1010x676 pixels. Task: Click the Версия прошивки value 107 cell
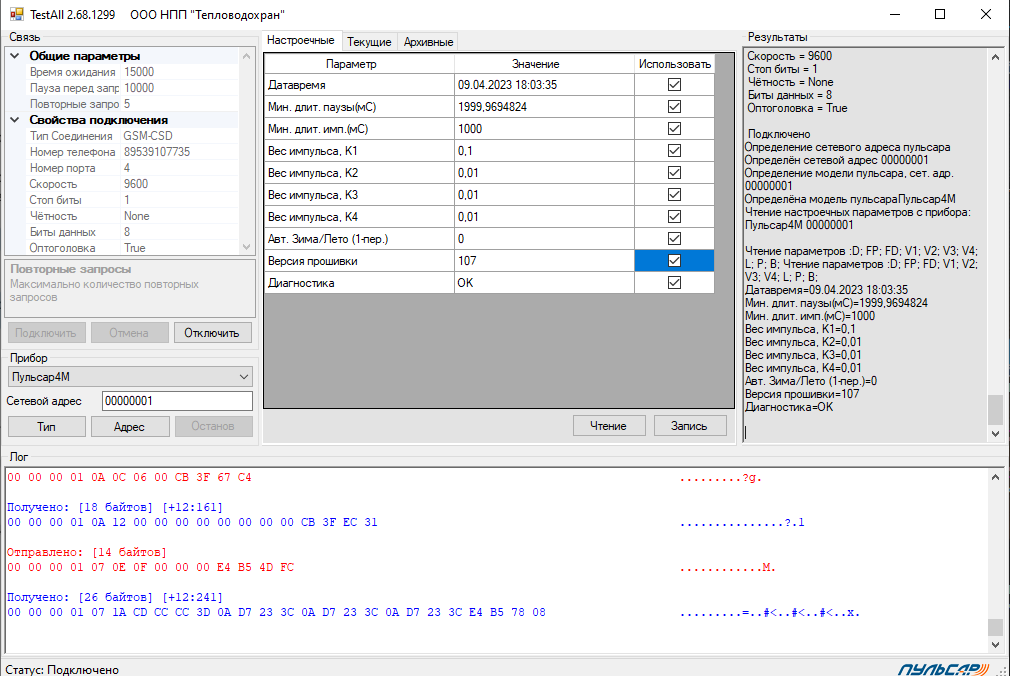point(544,260)
